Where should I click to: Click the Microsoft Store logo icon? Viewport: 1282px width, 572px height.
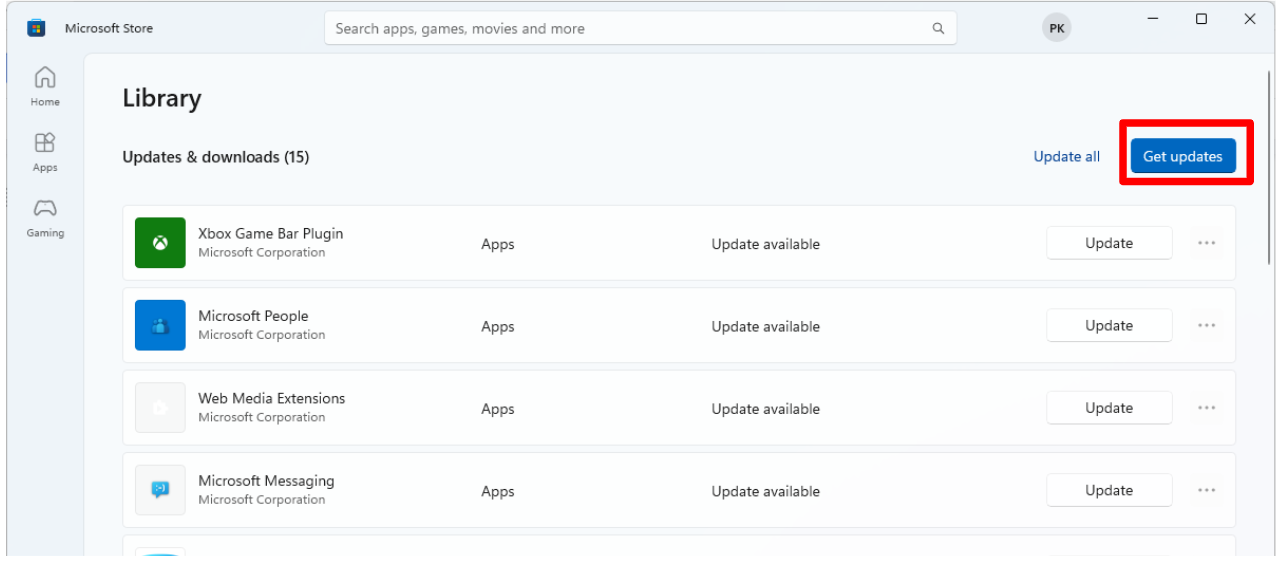(36, 28)
